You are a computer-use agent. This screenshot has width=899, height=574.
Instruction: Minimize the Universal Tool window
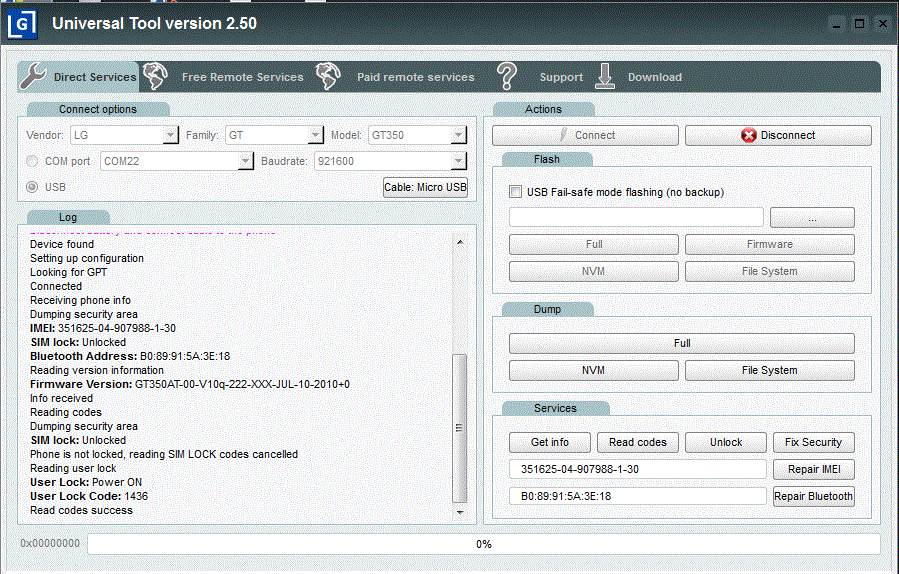pos(837,24)
